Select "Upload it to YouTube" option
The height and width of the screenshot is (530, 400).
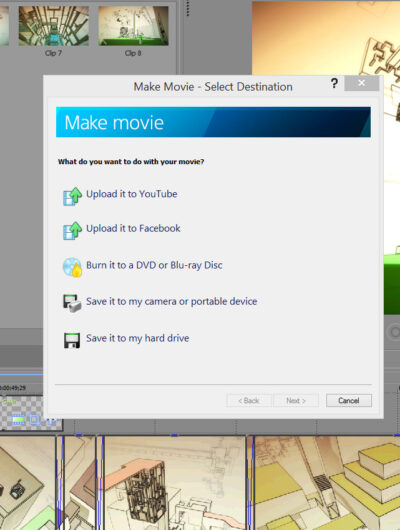pyautogui.click(x=132, y=194)
